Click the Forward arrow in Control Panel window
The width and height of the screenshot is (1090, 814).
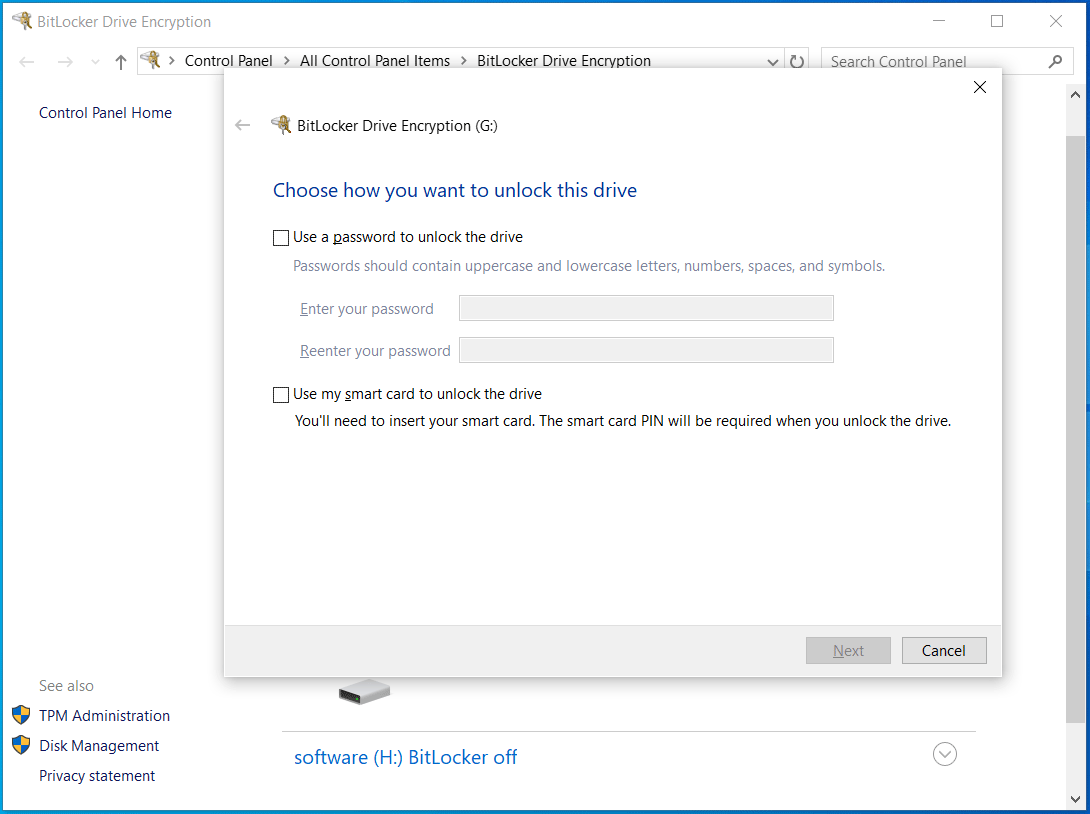tap(65, 62)
